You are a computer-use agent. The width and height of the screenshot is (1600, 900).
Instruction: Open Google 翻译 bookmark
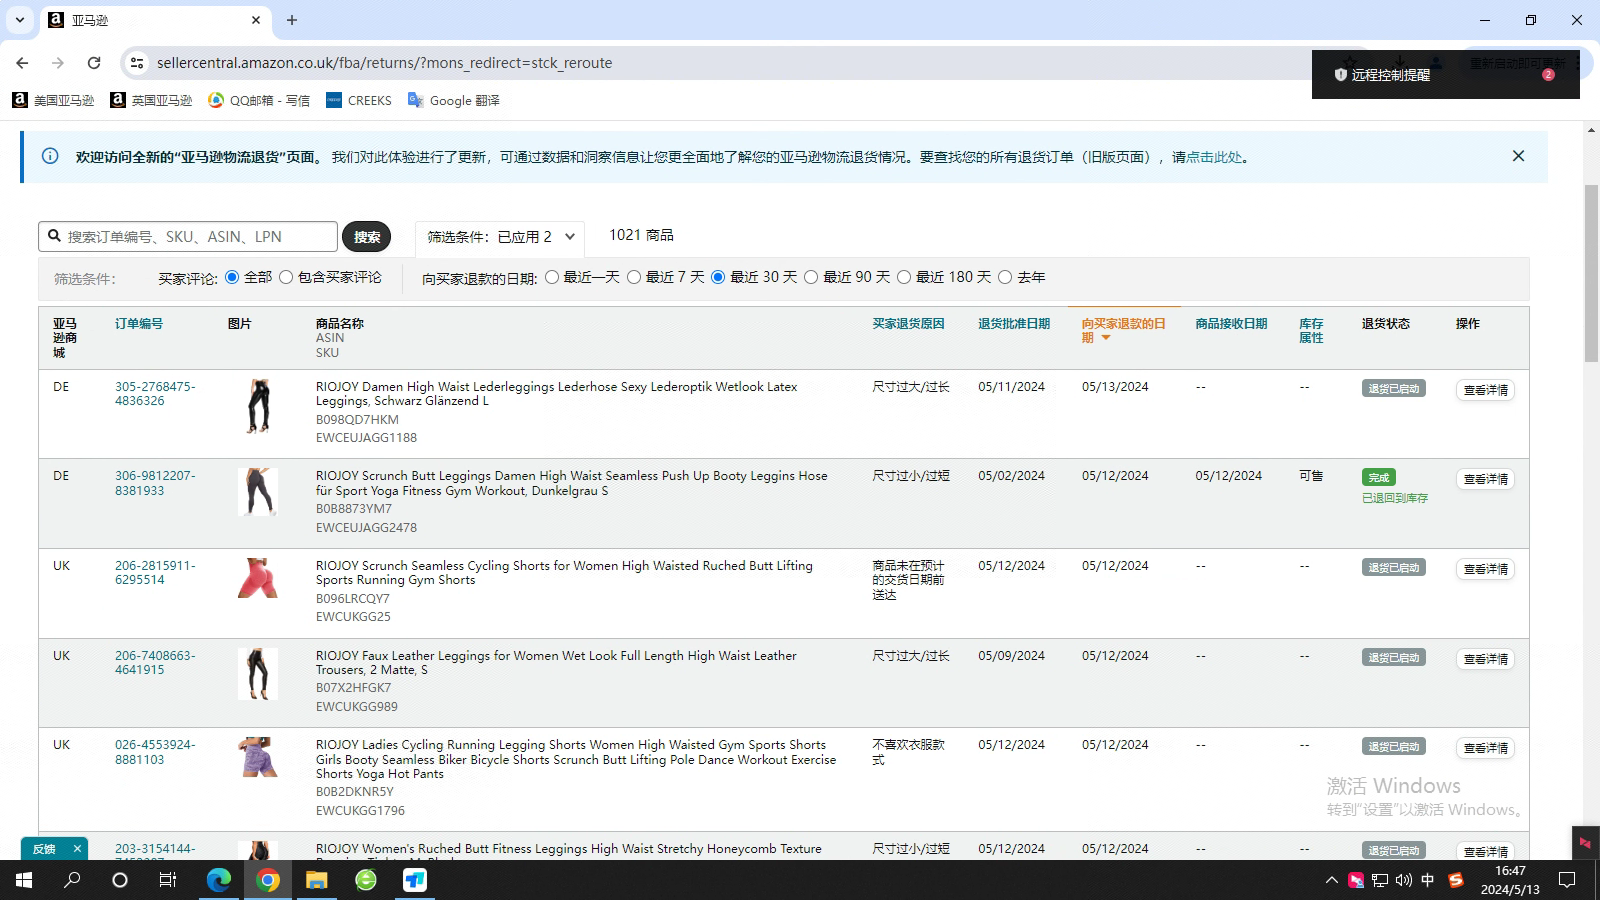coord(454,100)
